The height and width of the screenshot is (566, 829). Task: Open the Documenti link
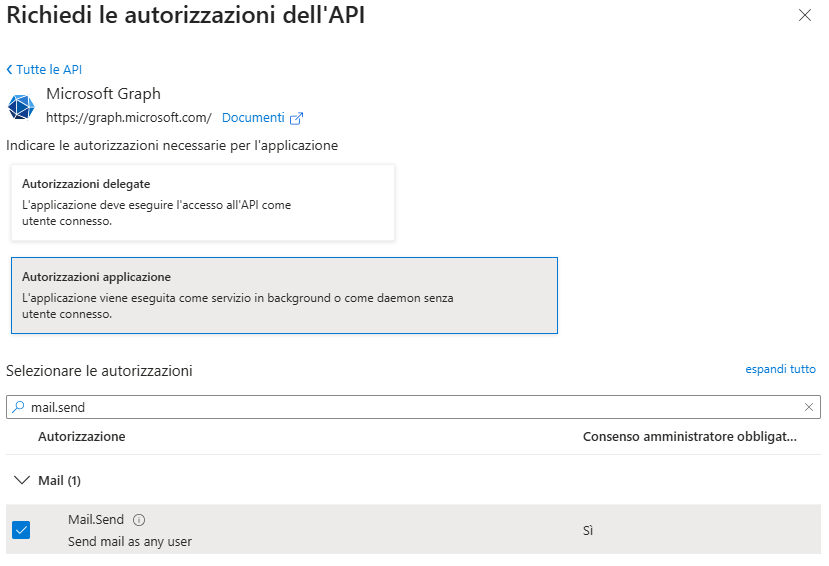pos(253,118)
